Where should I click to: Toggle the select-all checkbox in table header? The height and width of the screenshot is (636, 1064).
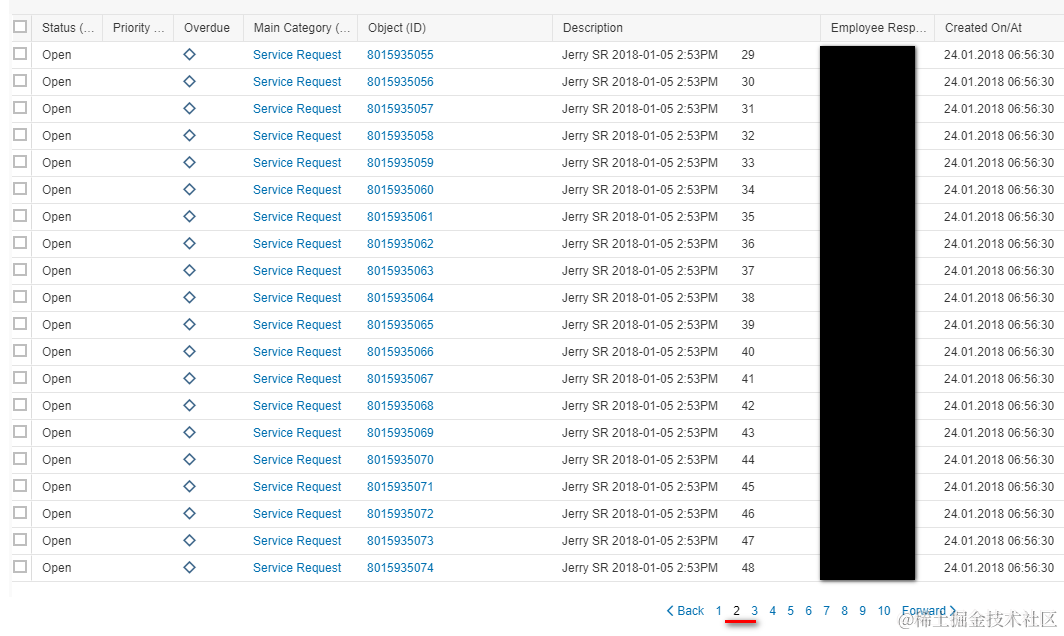coord(20,26)
